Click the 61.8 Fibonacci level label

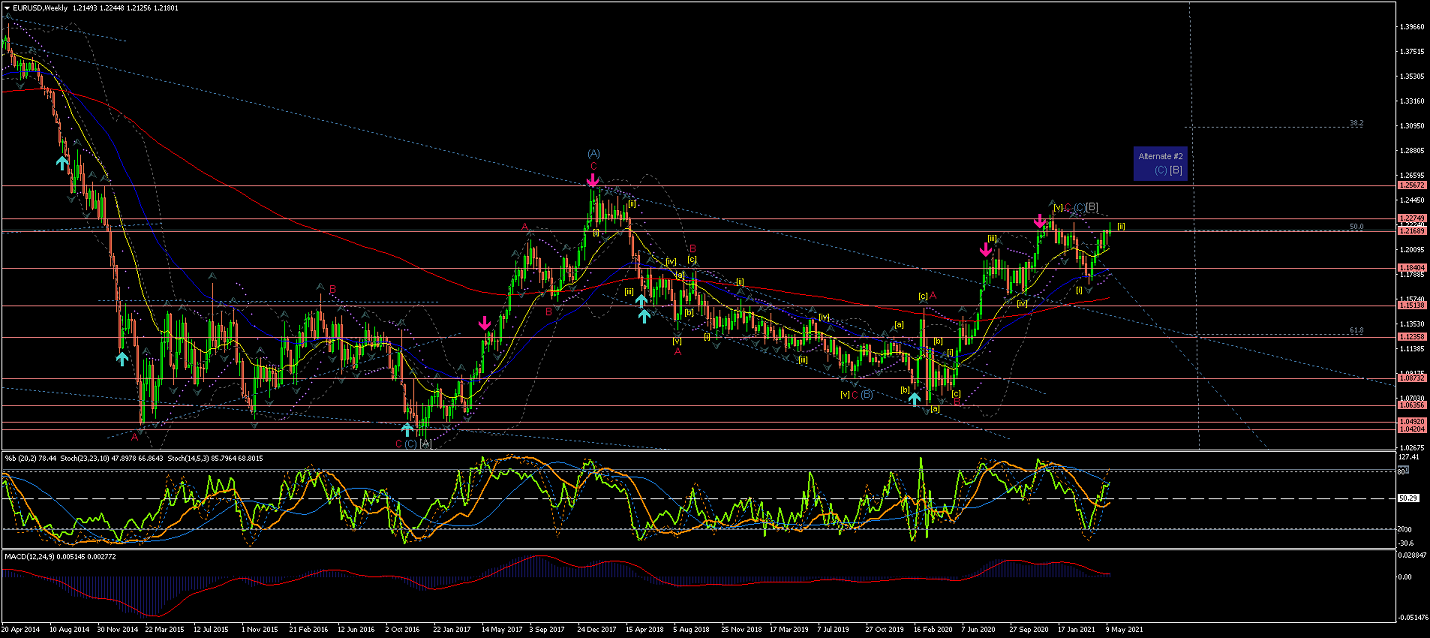1356,330
